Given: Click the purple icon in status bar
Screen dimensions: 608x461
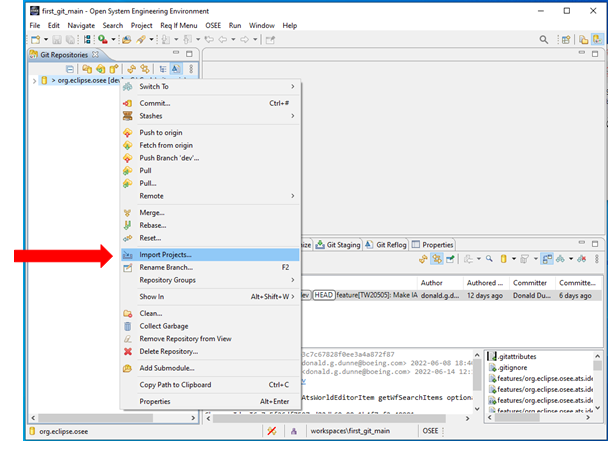Looking at the screenshot, I should coord(294,431).
